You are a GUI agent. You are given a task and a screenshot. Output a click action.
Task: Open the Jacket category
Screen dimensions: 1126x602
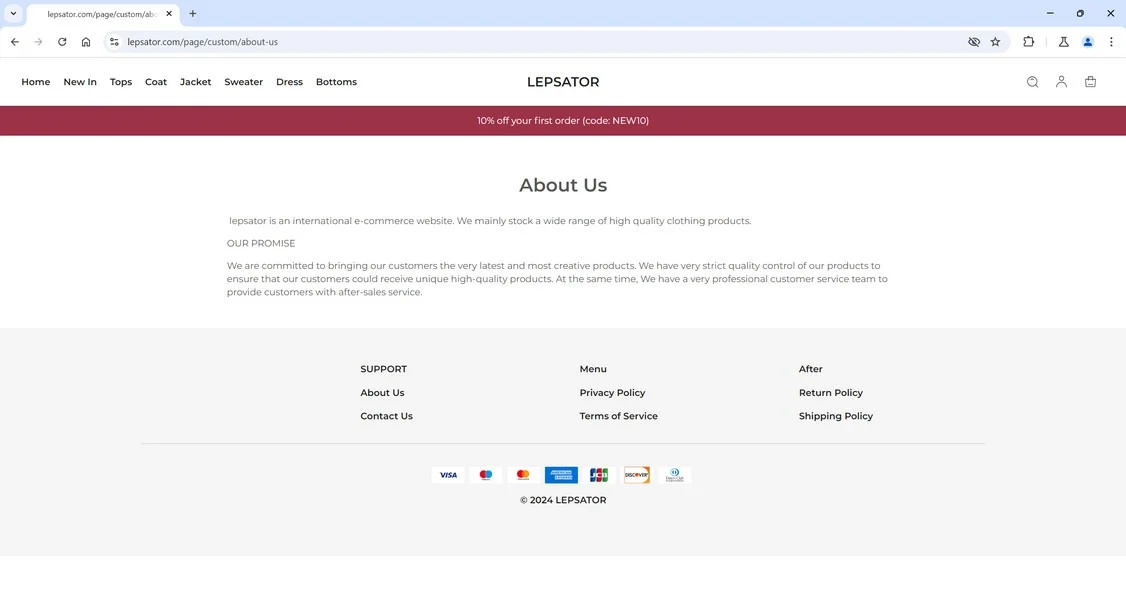[195, 82]
